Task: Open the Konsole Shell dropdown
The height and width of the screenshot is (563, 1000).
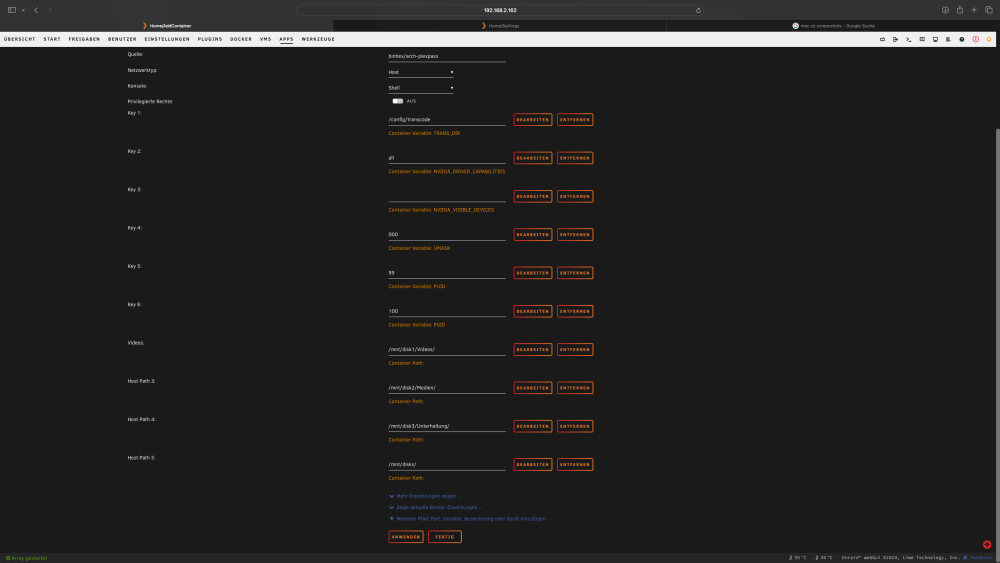Action: tap(421, 88)
